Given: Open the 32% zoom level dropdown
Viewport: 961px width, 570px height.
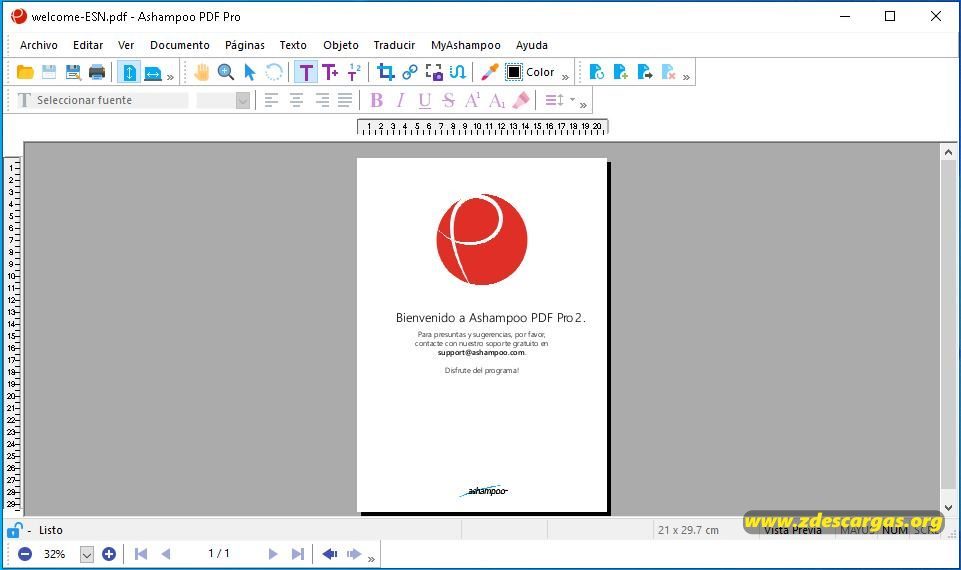Looking at the screenshot, I should pos(87,554).
